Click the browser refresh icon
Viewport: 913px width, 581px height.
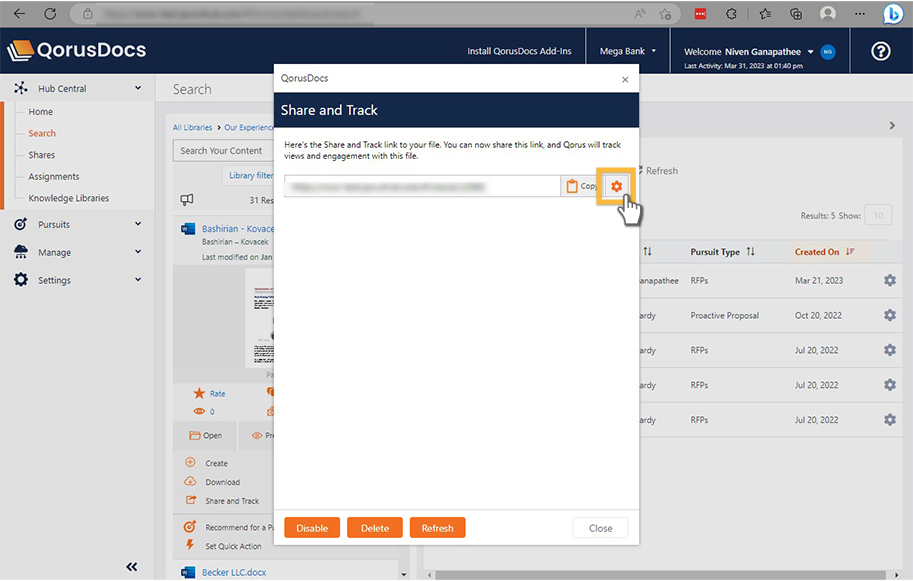49,14
